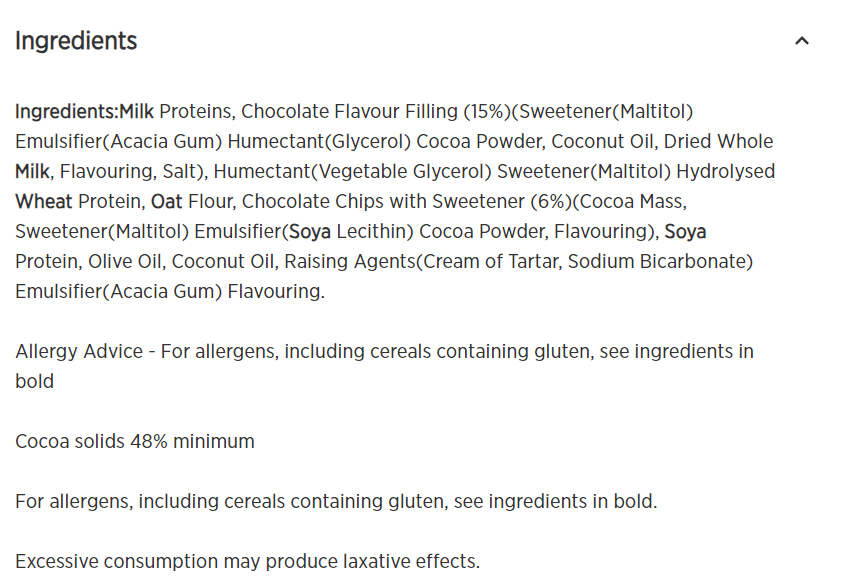This screenshot has width=841, height=585.
Task: Click the 'Humectant(Vegetable Glycerol)' text
Action: [x=352, y=172]
